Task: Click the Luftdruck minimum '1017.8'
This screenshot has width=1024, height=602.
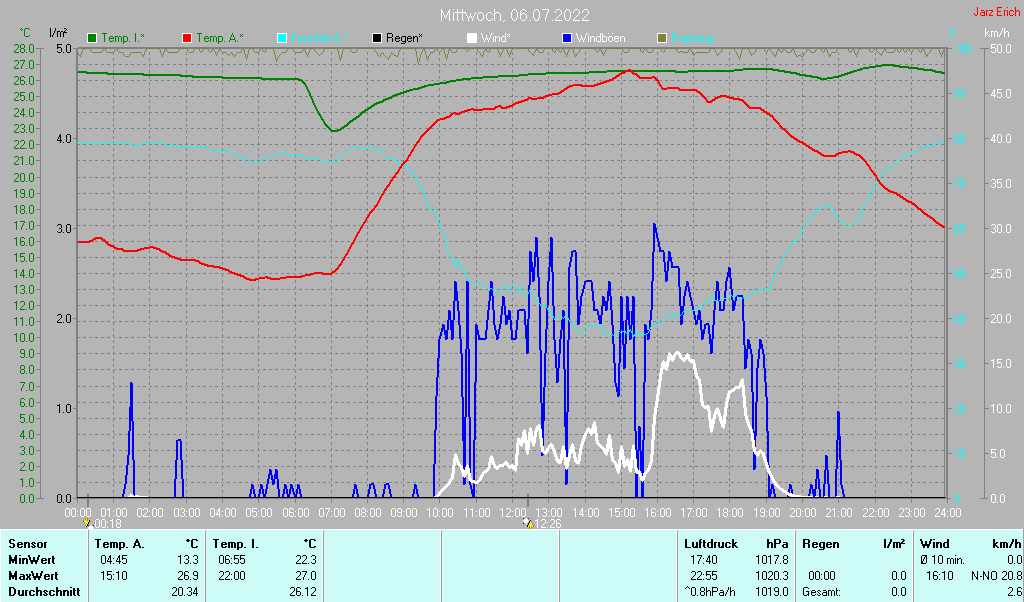Action: pyautogui.click(x=771, y=560)
